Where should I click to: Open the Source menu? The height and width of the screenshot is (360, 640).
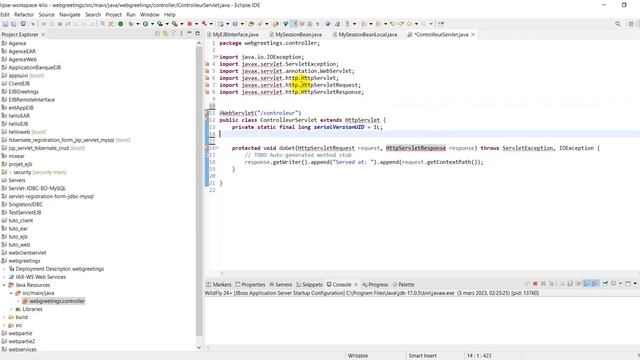[x=46, y=14]
